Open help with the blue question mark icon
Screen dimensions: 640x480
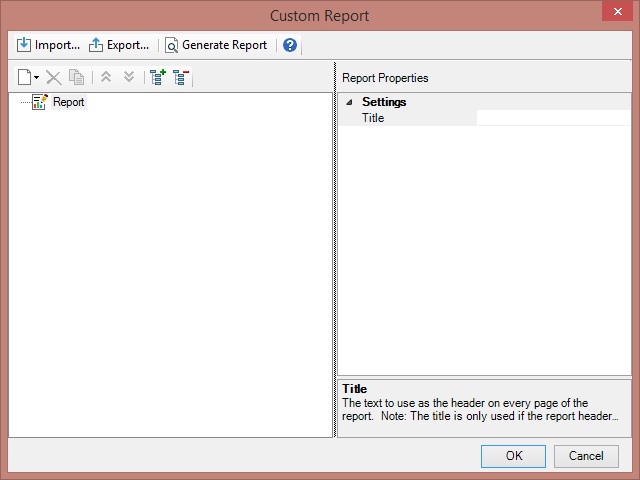(290, 45)
